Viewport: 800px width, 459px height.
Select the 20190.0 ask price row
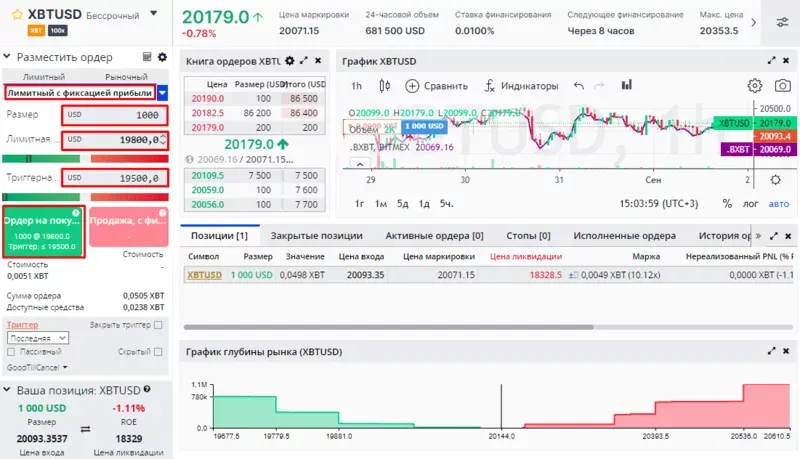254,98
